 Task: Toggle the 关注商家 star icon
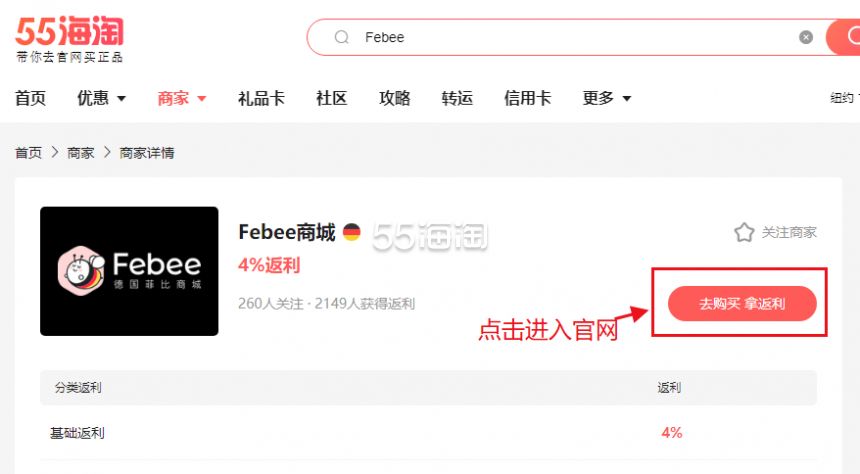744,233
